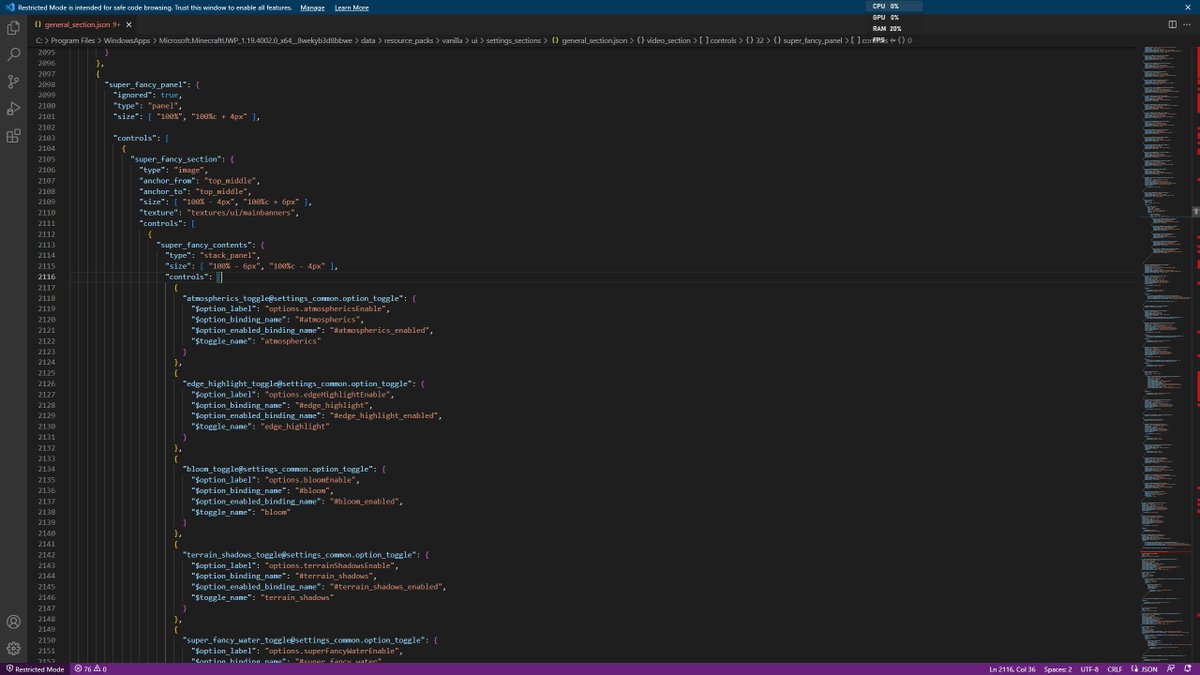
Task: Open the data breadcrumb folder
Action: (368, 40)
